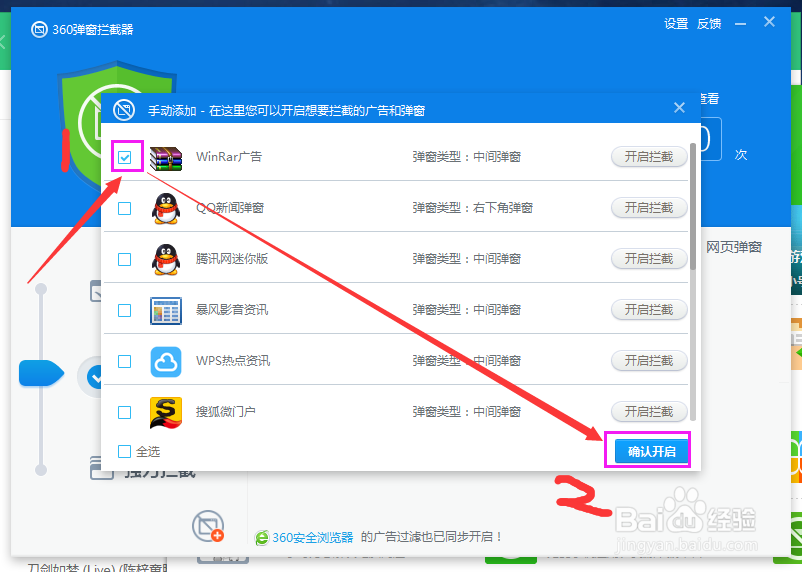The width and height of the screenshot is (802, 572).
Task: Select the 暴风影音资讯 name text
Action: (232, 310)
